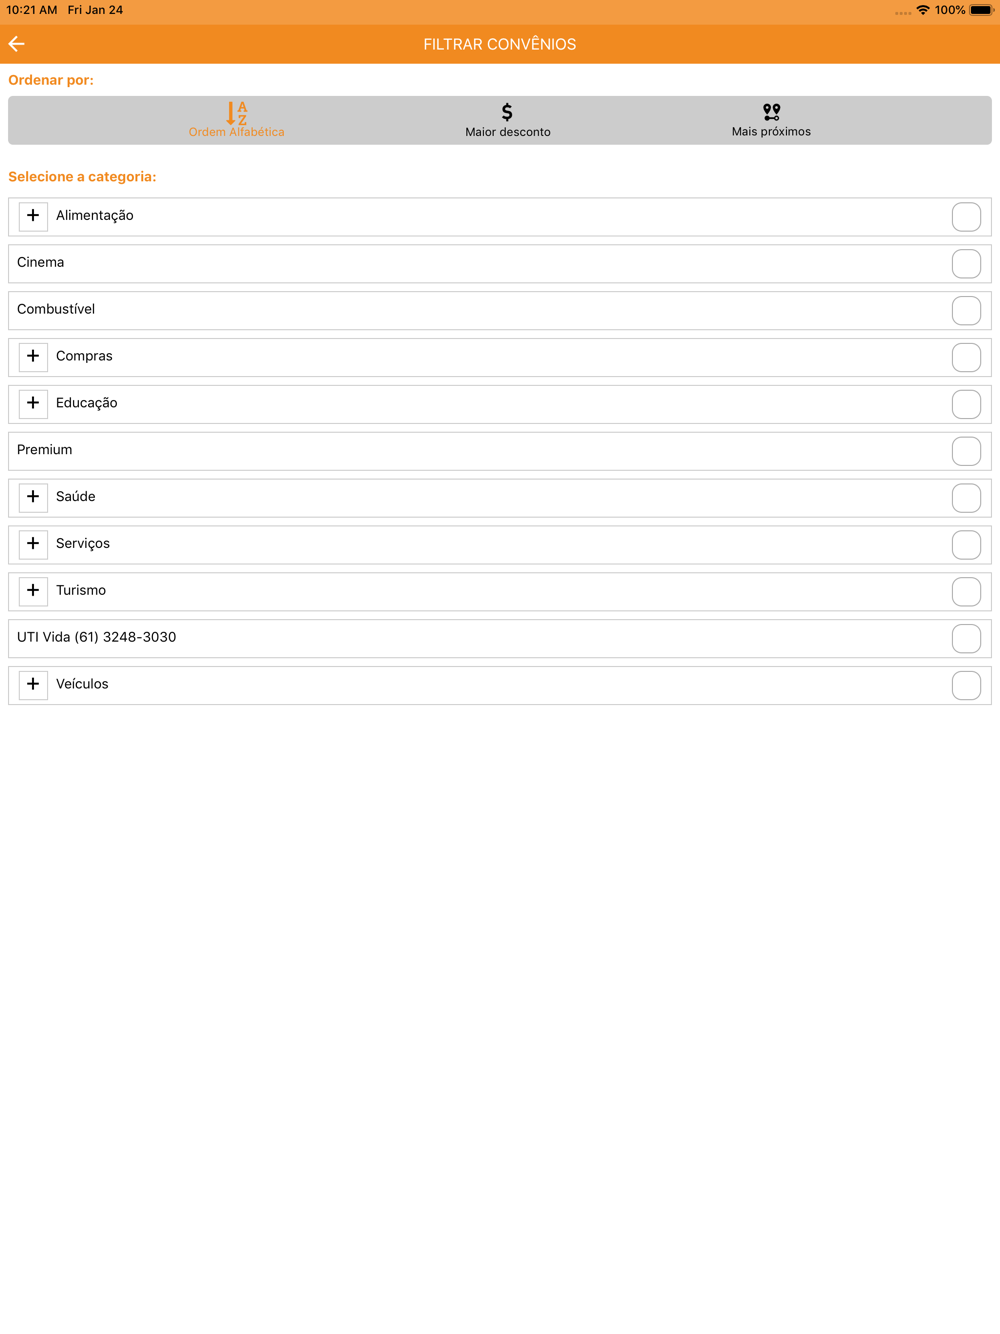The image size is (1000, 1334).
Task: Open Serviços subcategories with plus
Action: (x=33, y=544)
